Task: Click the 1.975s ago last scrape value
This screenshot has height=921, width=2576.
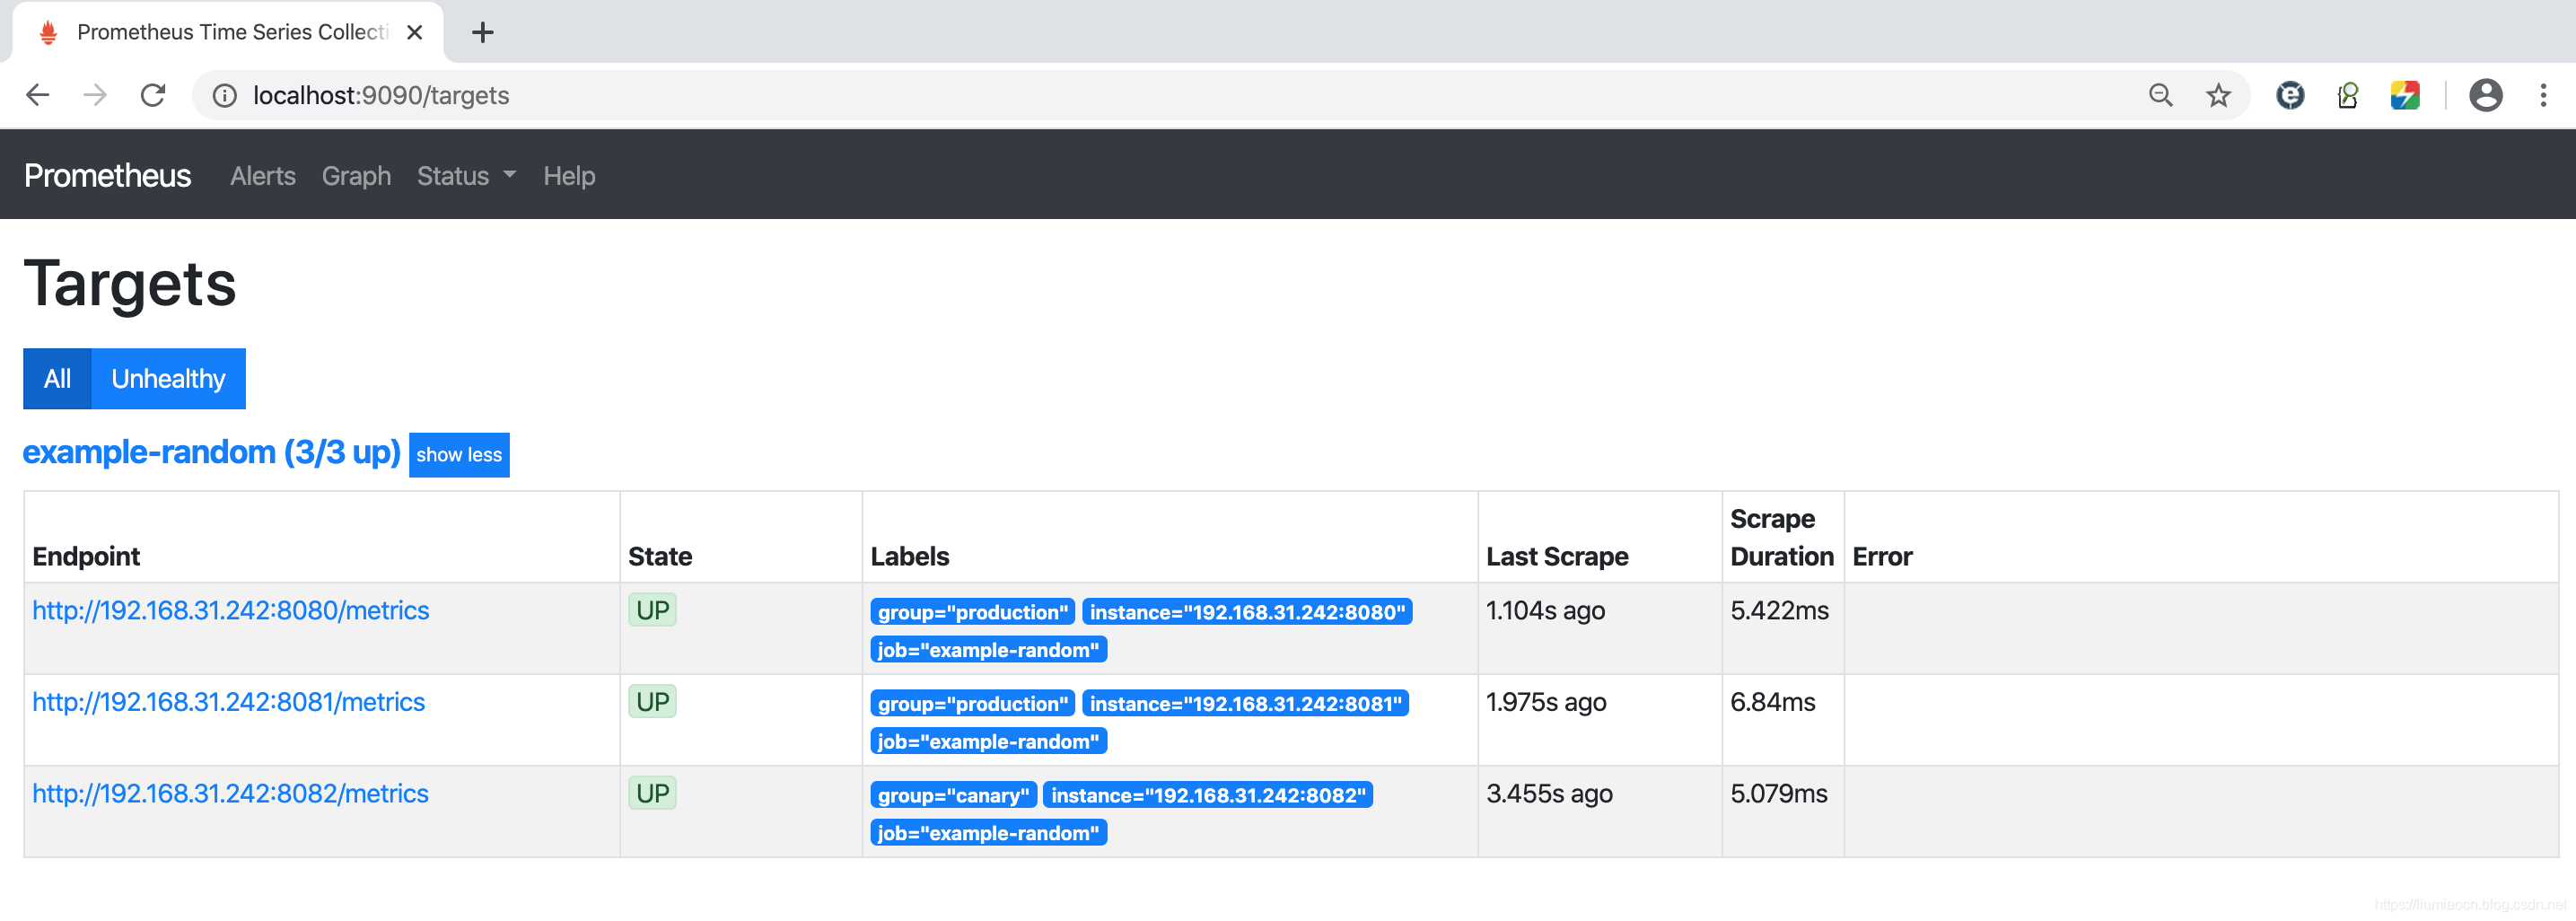Action: [x=1546, y=702]
